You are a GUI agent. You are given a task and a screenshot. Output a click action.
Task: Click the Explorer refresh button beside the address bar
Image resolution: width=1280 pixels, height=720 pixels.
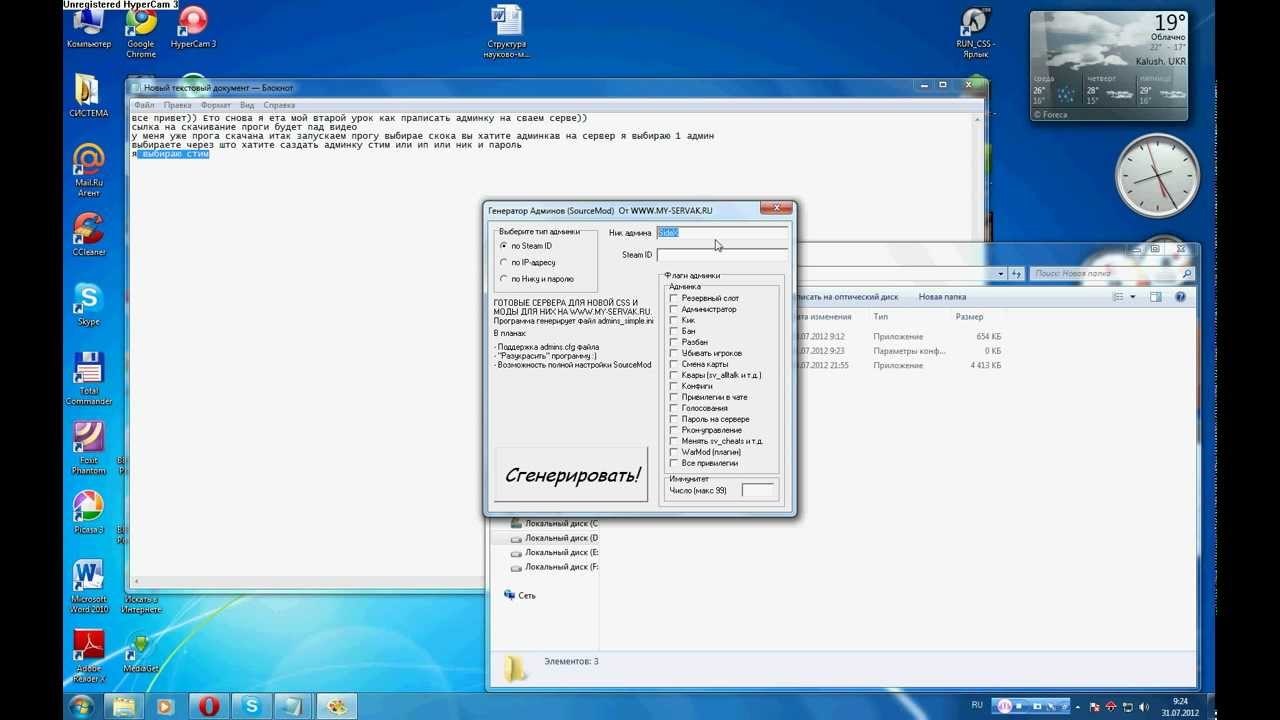point(1018,273)
